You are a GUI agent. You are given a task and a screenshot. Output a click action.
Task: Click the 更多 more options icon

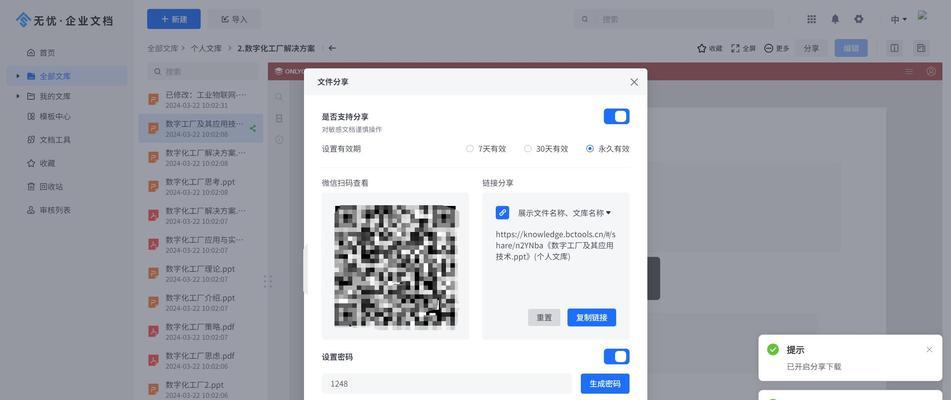(x=768, y=48)
